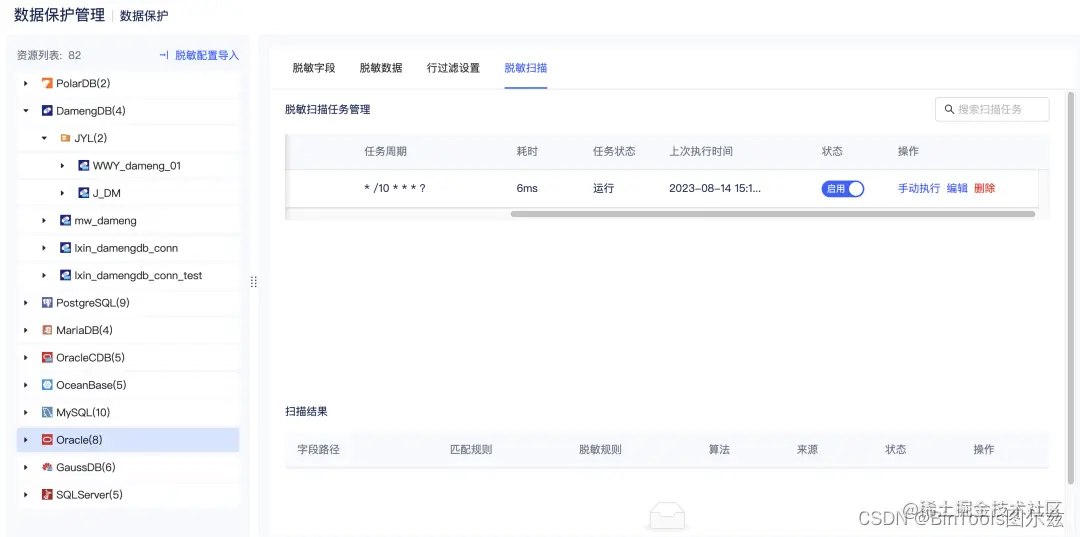Screen dimensions: 1080x537
Task: Click the 2023-08-14 execution time cell
Action: [715, 189]
